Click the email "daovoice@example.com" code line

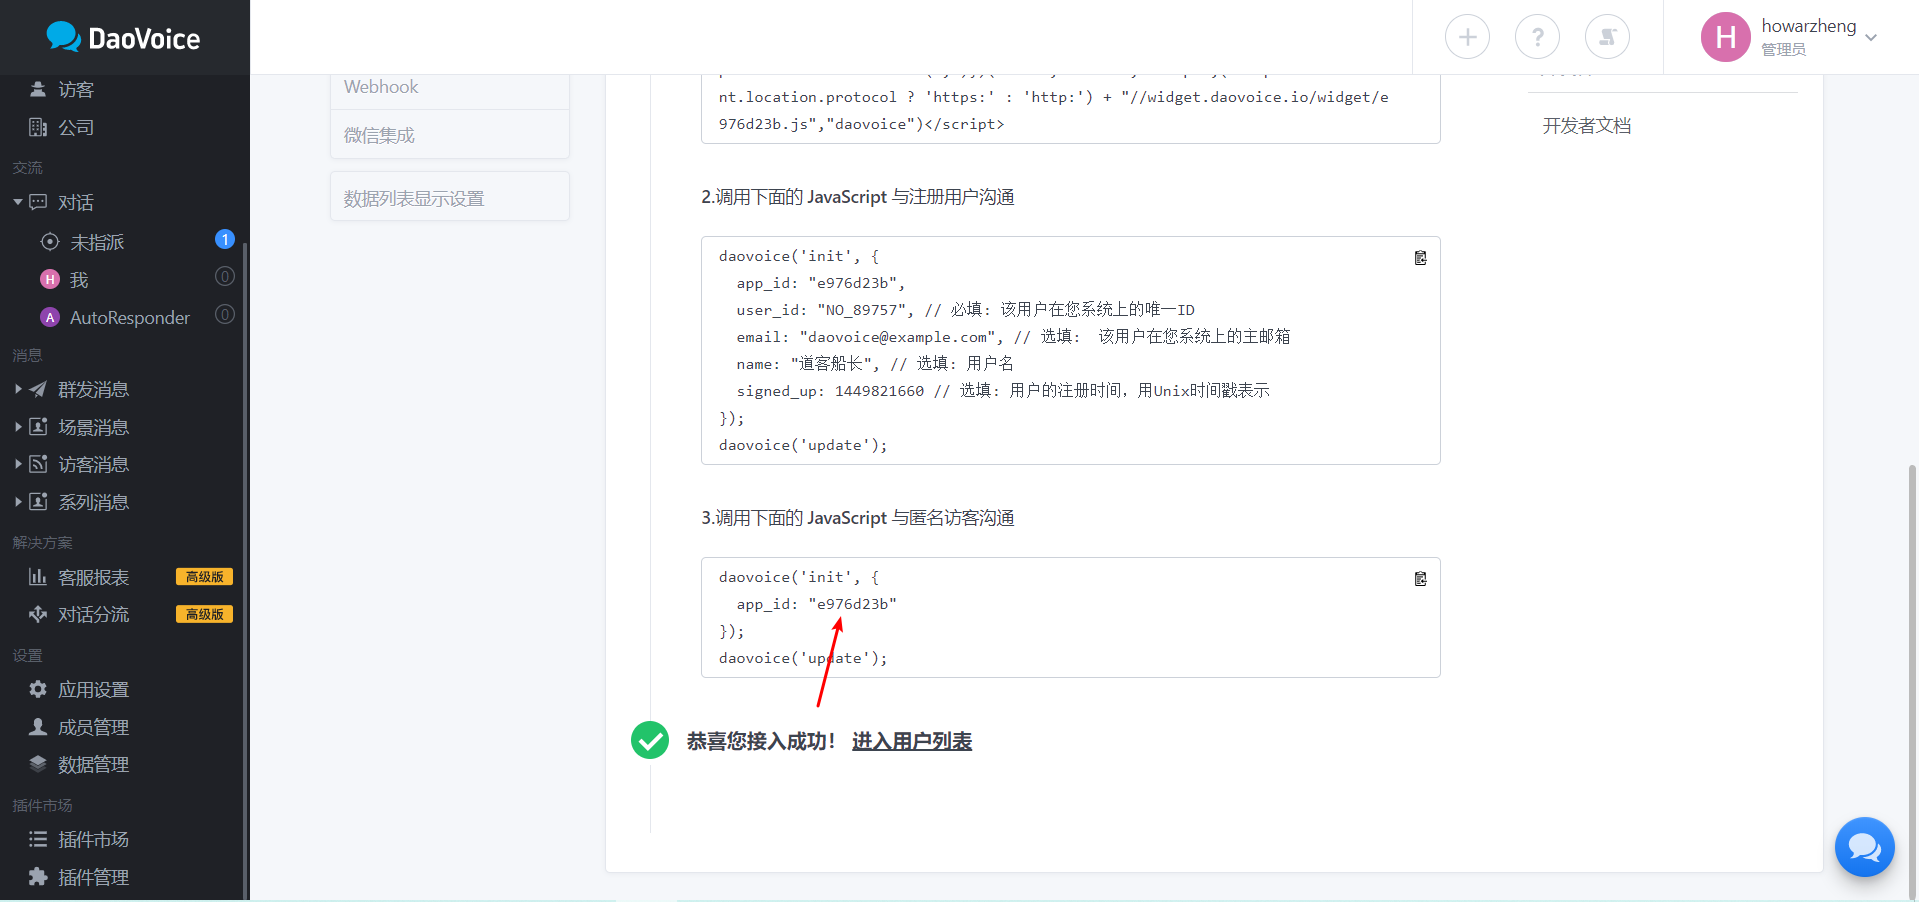pos(1013,337)
